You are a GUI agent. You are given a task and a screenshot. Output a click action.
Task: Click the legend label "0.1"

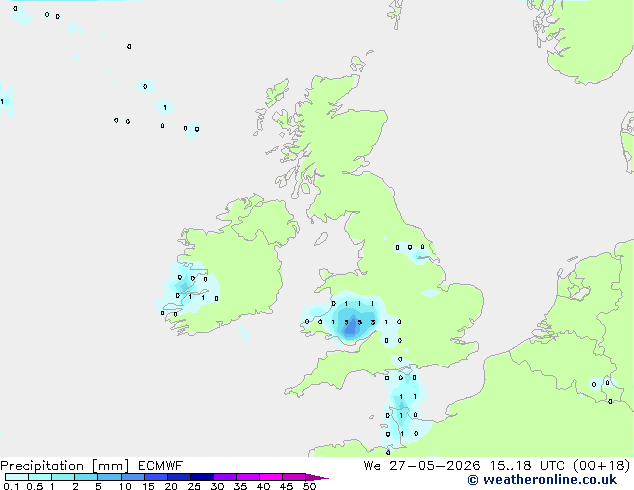point(11,486)
